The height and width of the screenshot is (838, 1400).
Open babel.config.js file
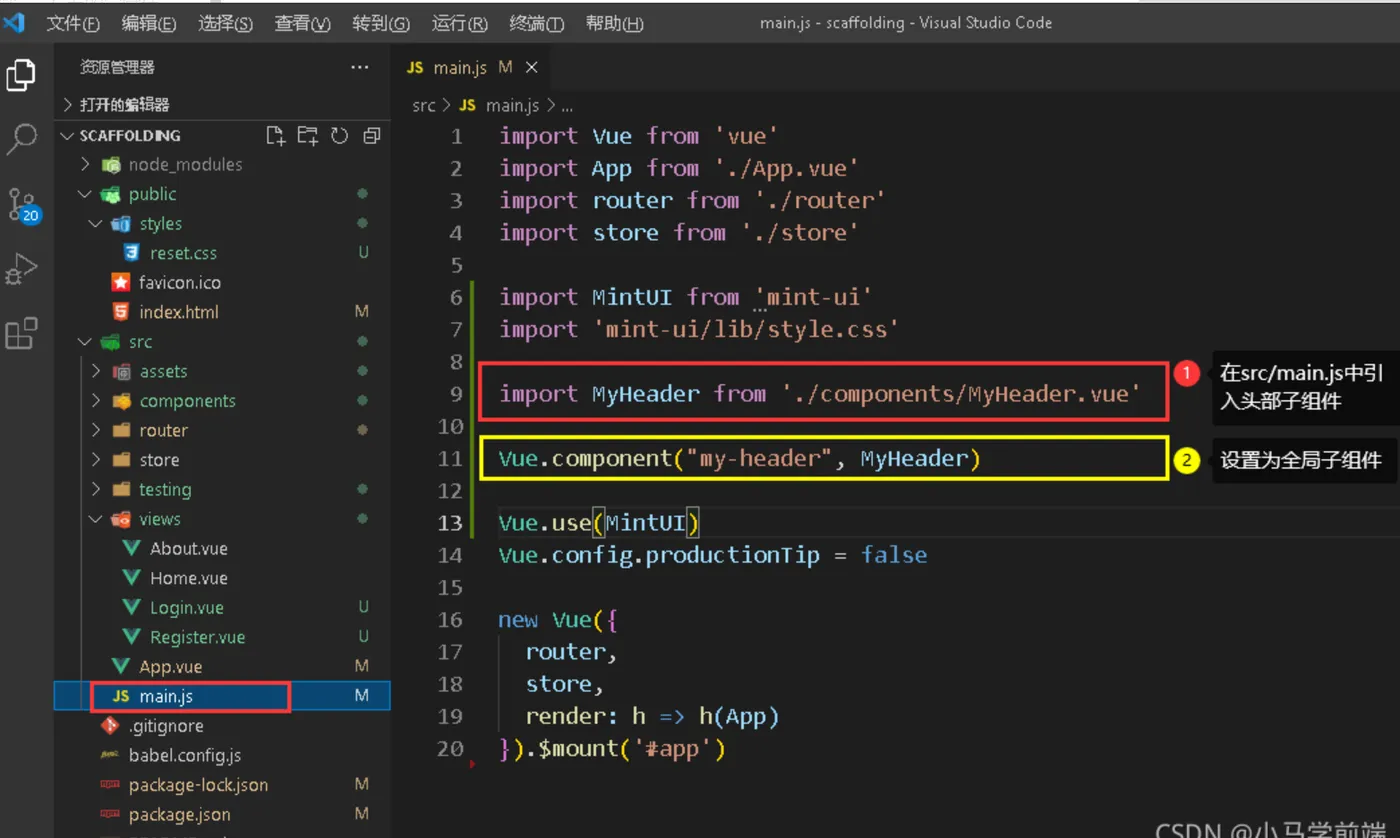(x=185, y=755)
